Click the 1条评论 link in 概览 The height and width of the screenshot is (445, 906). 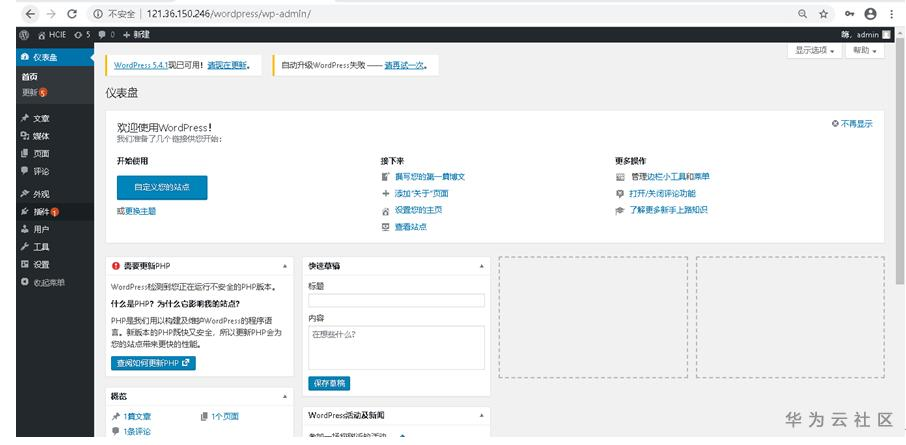pos(137,432)
